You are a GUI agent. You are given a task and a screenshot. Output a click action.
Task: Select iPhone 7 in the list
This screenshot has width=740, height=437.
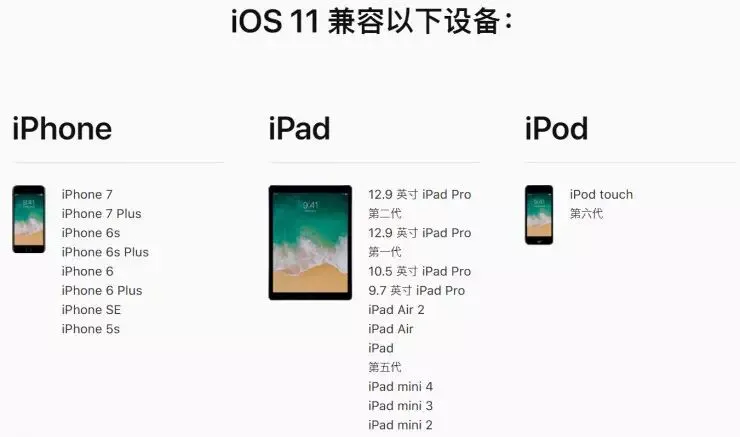(87, 194)
